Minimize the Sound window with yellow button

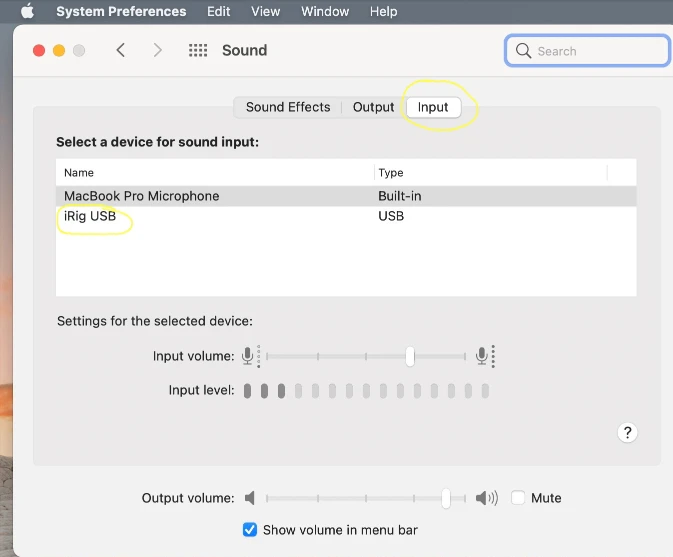click(x=59, y=51)
